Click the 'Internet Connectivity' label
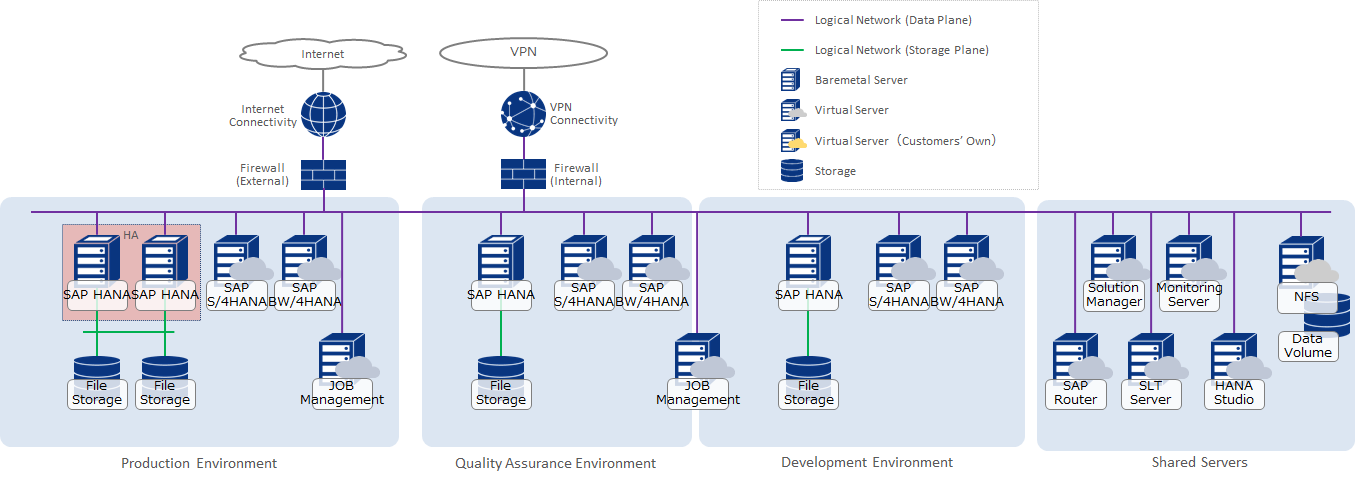Image resolution: width=1355 pixels, height=482 pixels. pyautogui.click(x=263, y=116)
